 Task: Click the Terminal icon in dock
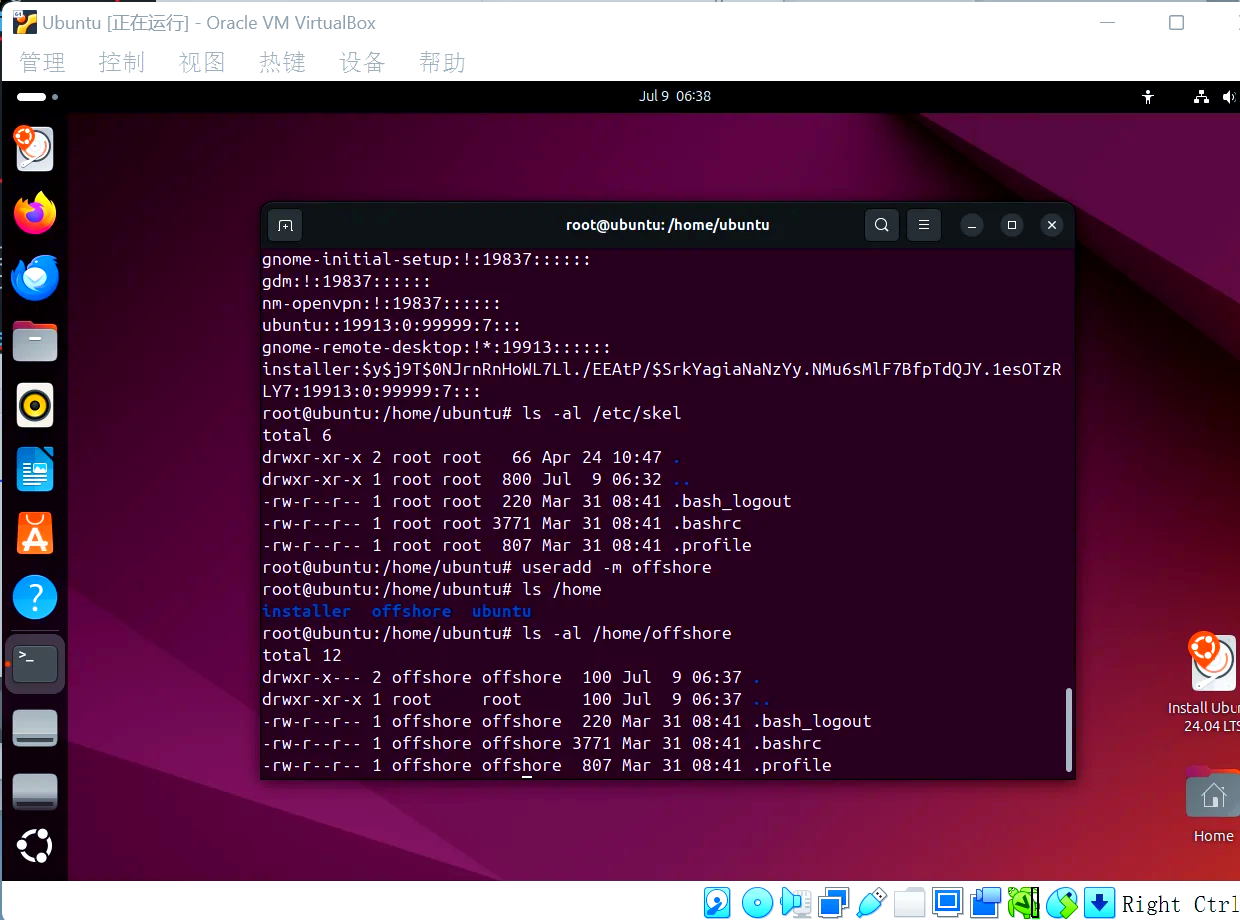pyautogui.click(x=35, y=663)
